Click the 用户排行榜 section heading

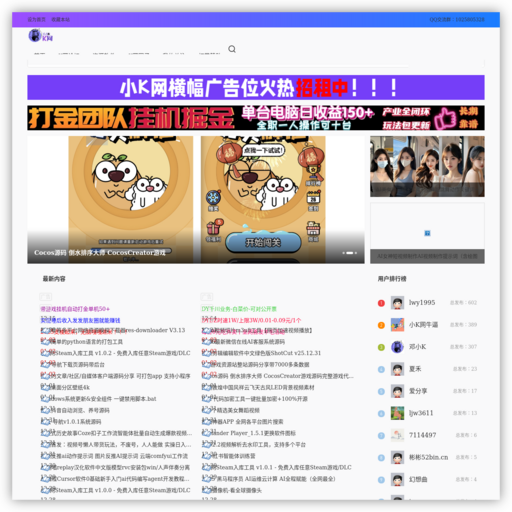[392, 279]
